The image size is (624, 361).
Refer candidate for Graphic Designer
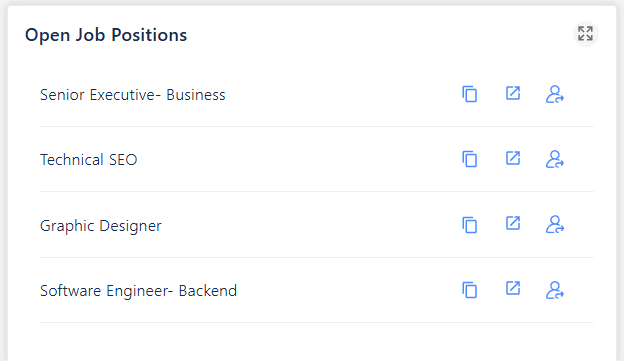[555, 224]
